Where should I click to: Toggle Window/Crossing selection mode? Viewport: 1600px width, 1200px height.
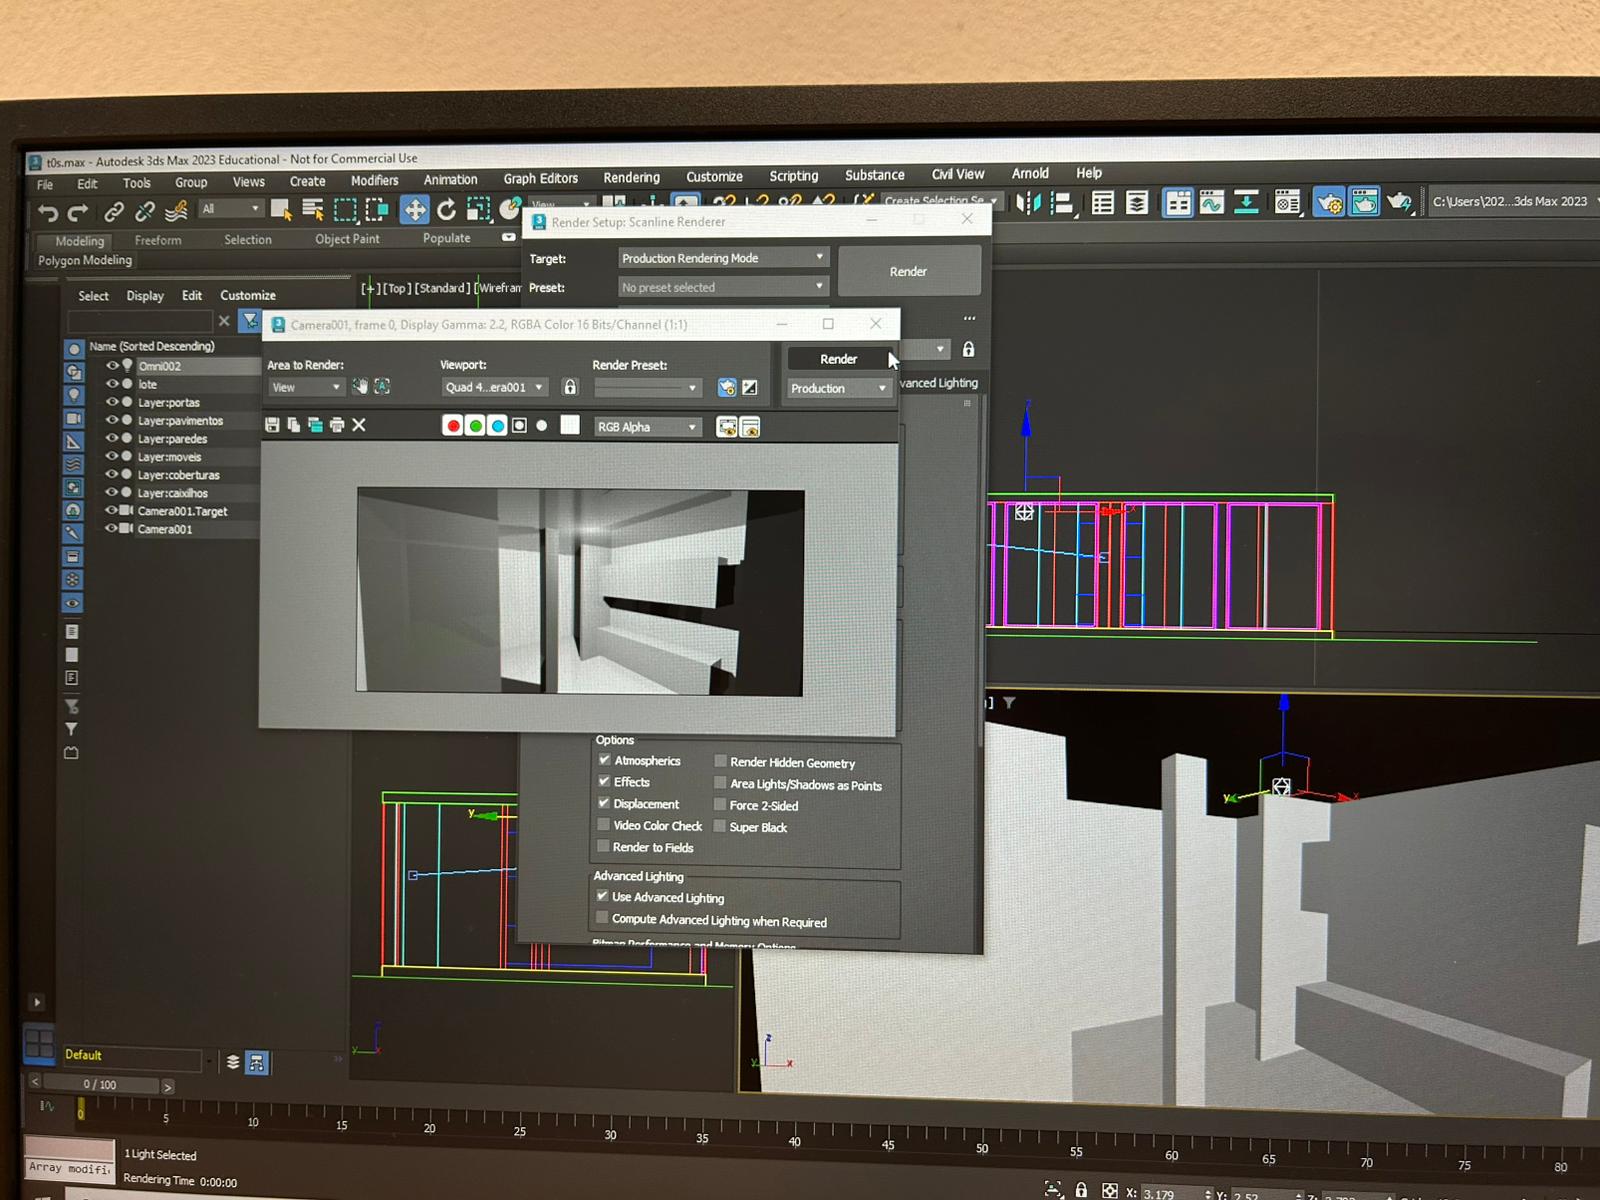click(x=377, y=209)
